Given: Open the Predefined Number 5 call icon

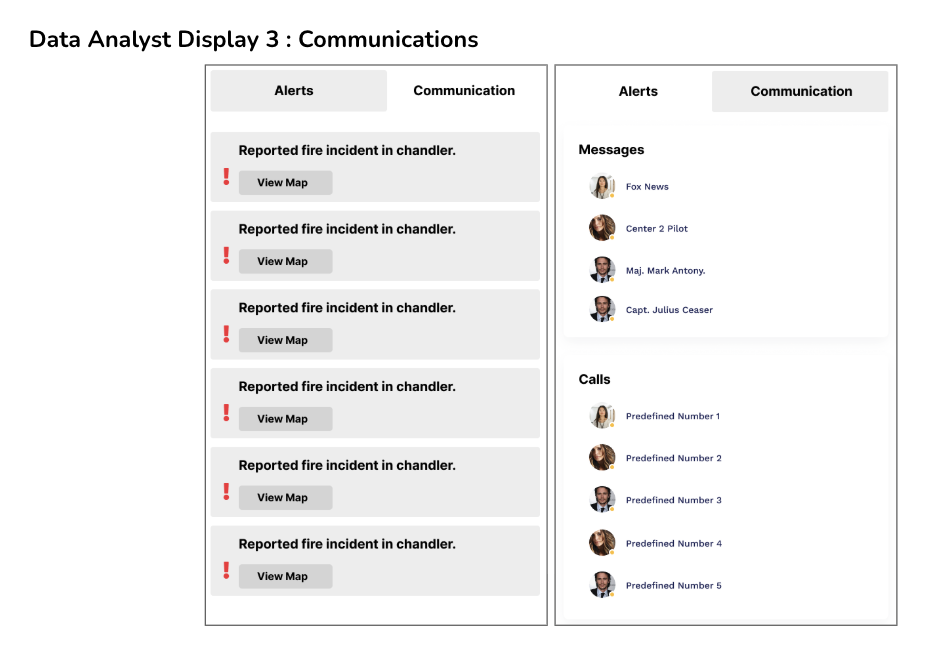Looking at the screenshot, I should point(602,585).
